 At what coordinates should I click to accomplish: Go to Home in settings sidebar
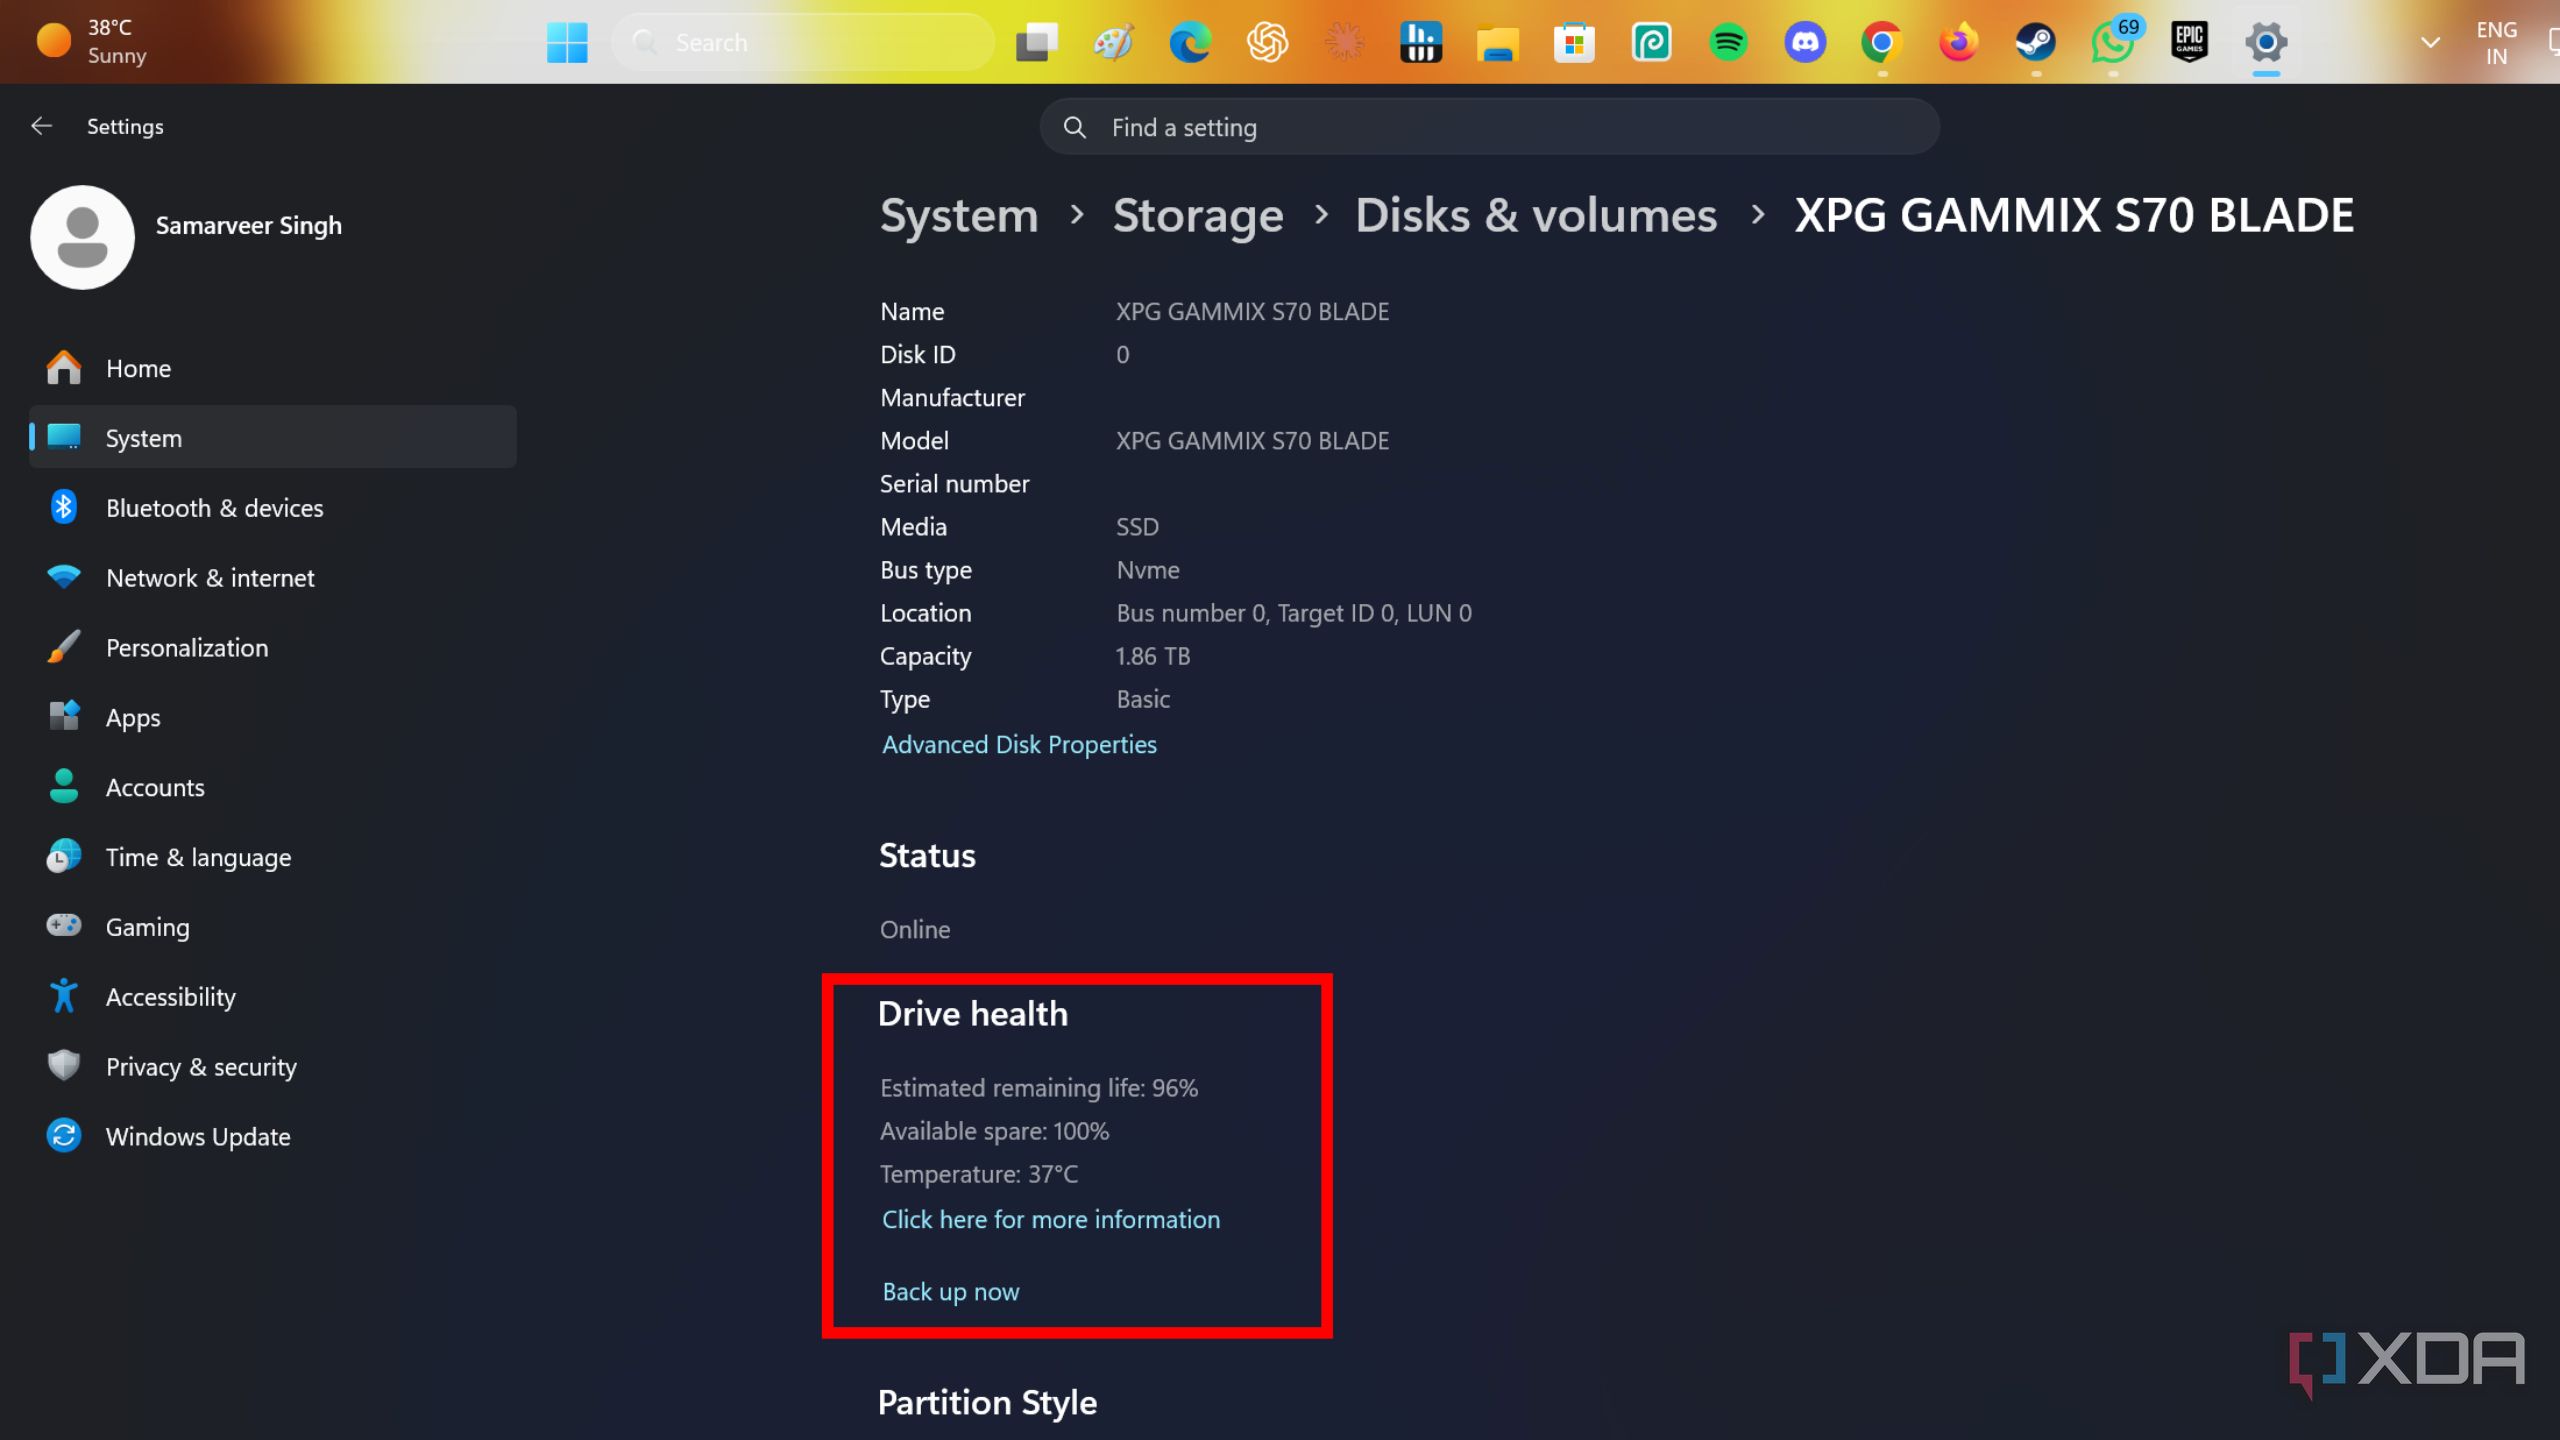272,368
